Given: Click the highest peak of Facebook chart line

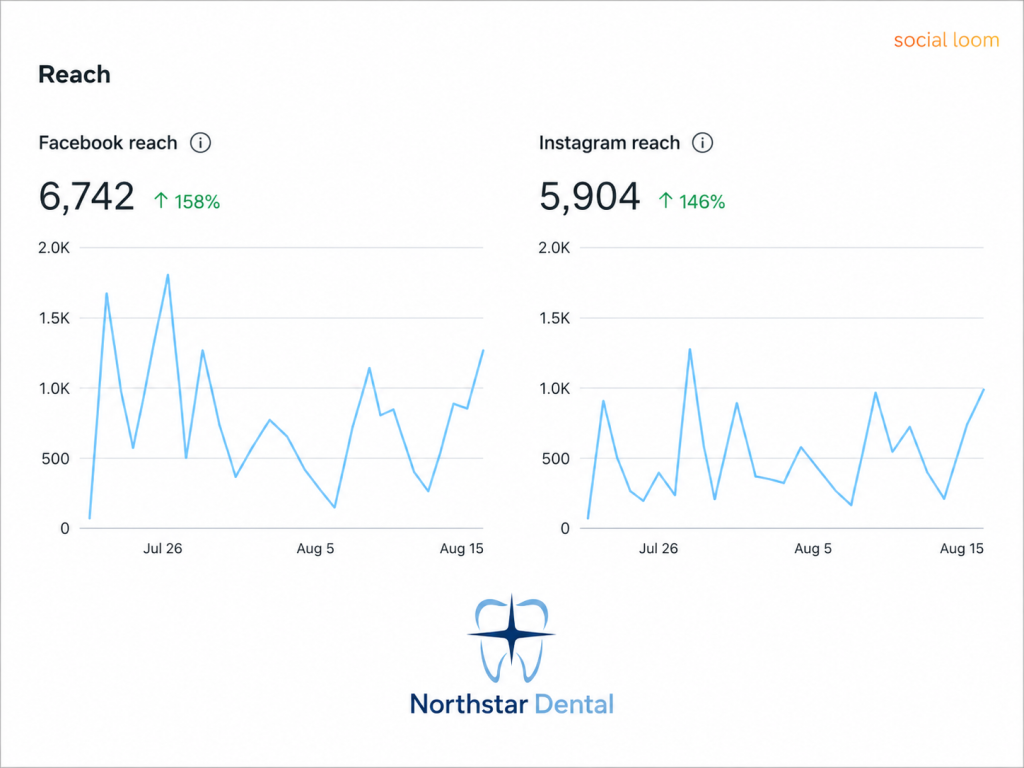Looking at the screenshot, I should (x=168, y=275).
